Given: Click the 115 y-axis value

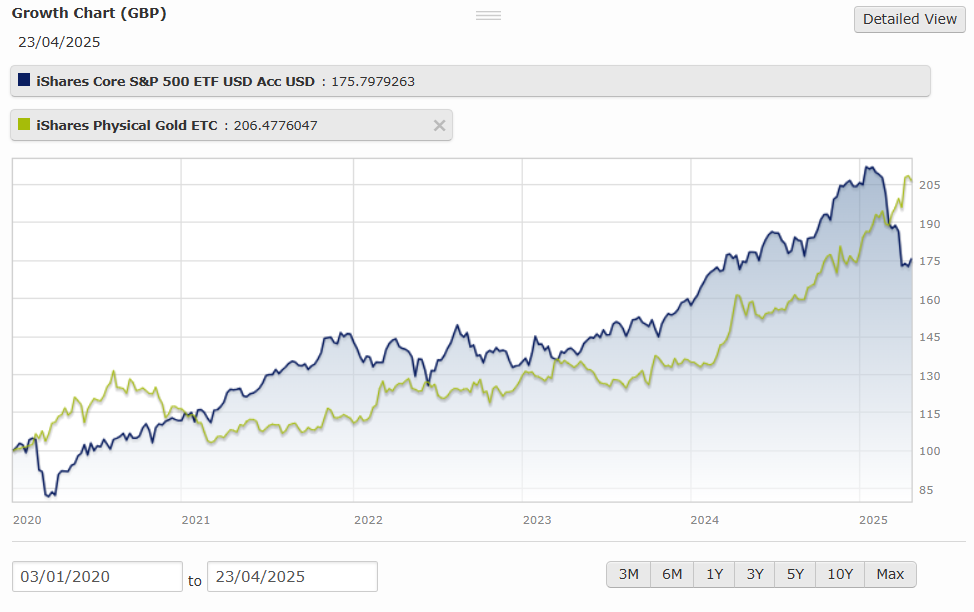Looking at the screenshot, I should (930, 414).
